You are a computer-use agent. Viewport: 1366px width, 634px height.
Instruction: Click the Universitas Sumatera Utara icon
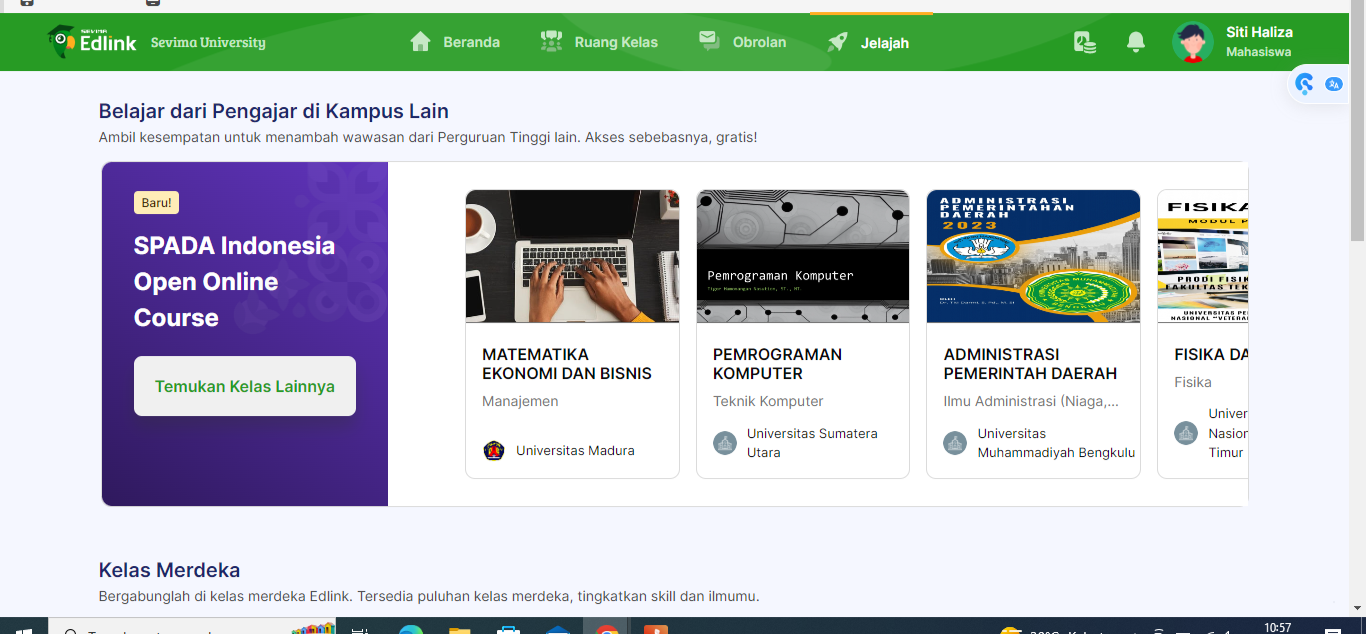724,443
